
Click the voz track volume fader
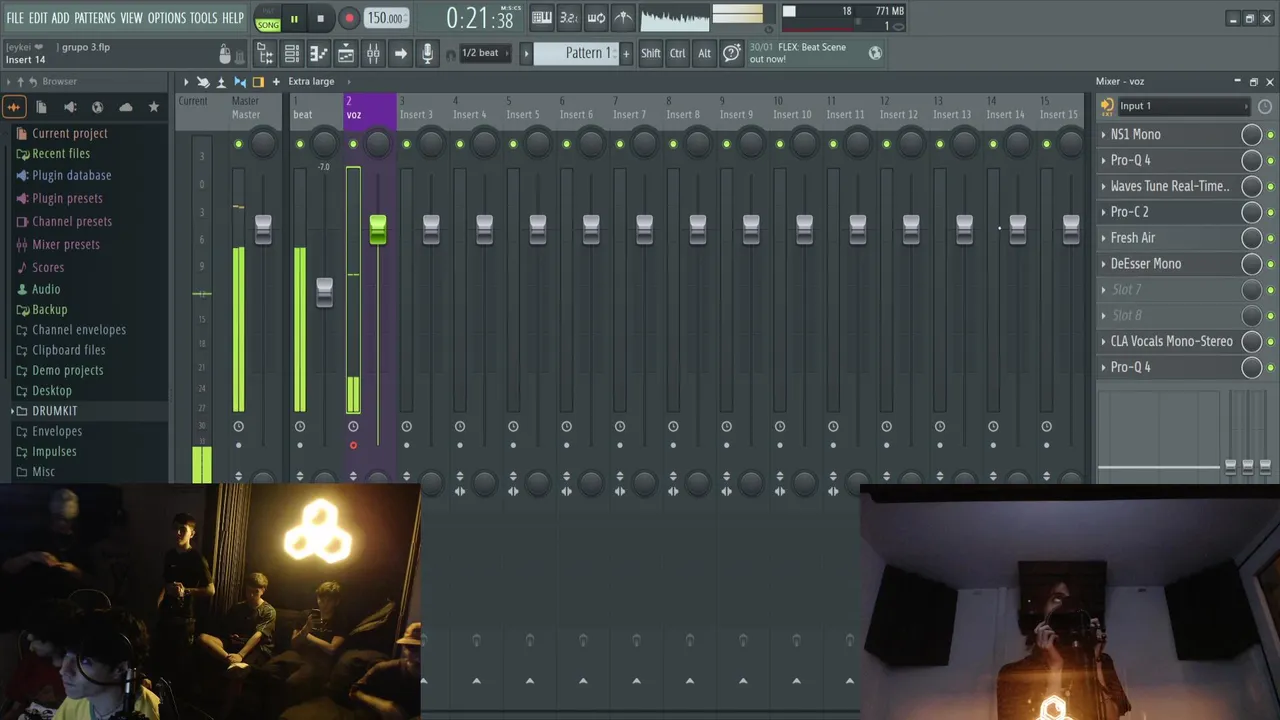tap(377, 229)
